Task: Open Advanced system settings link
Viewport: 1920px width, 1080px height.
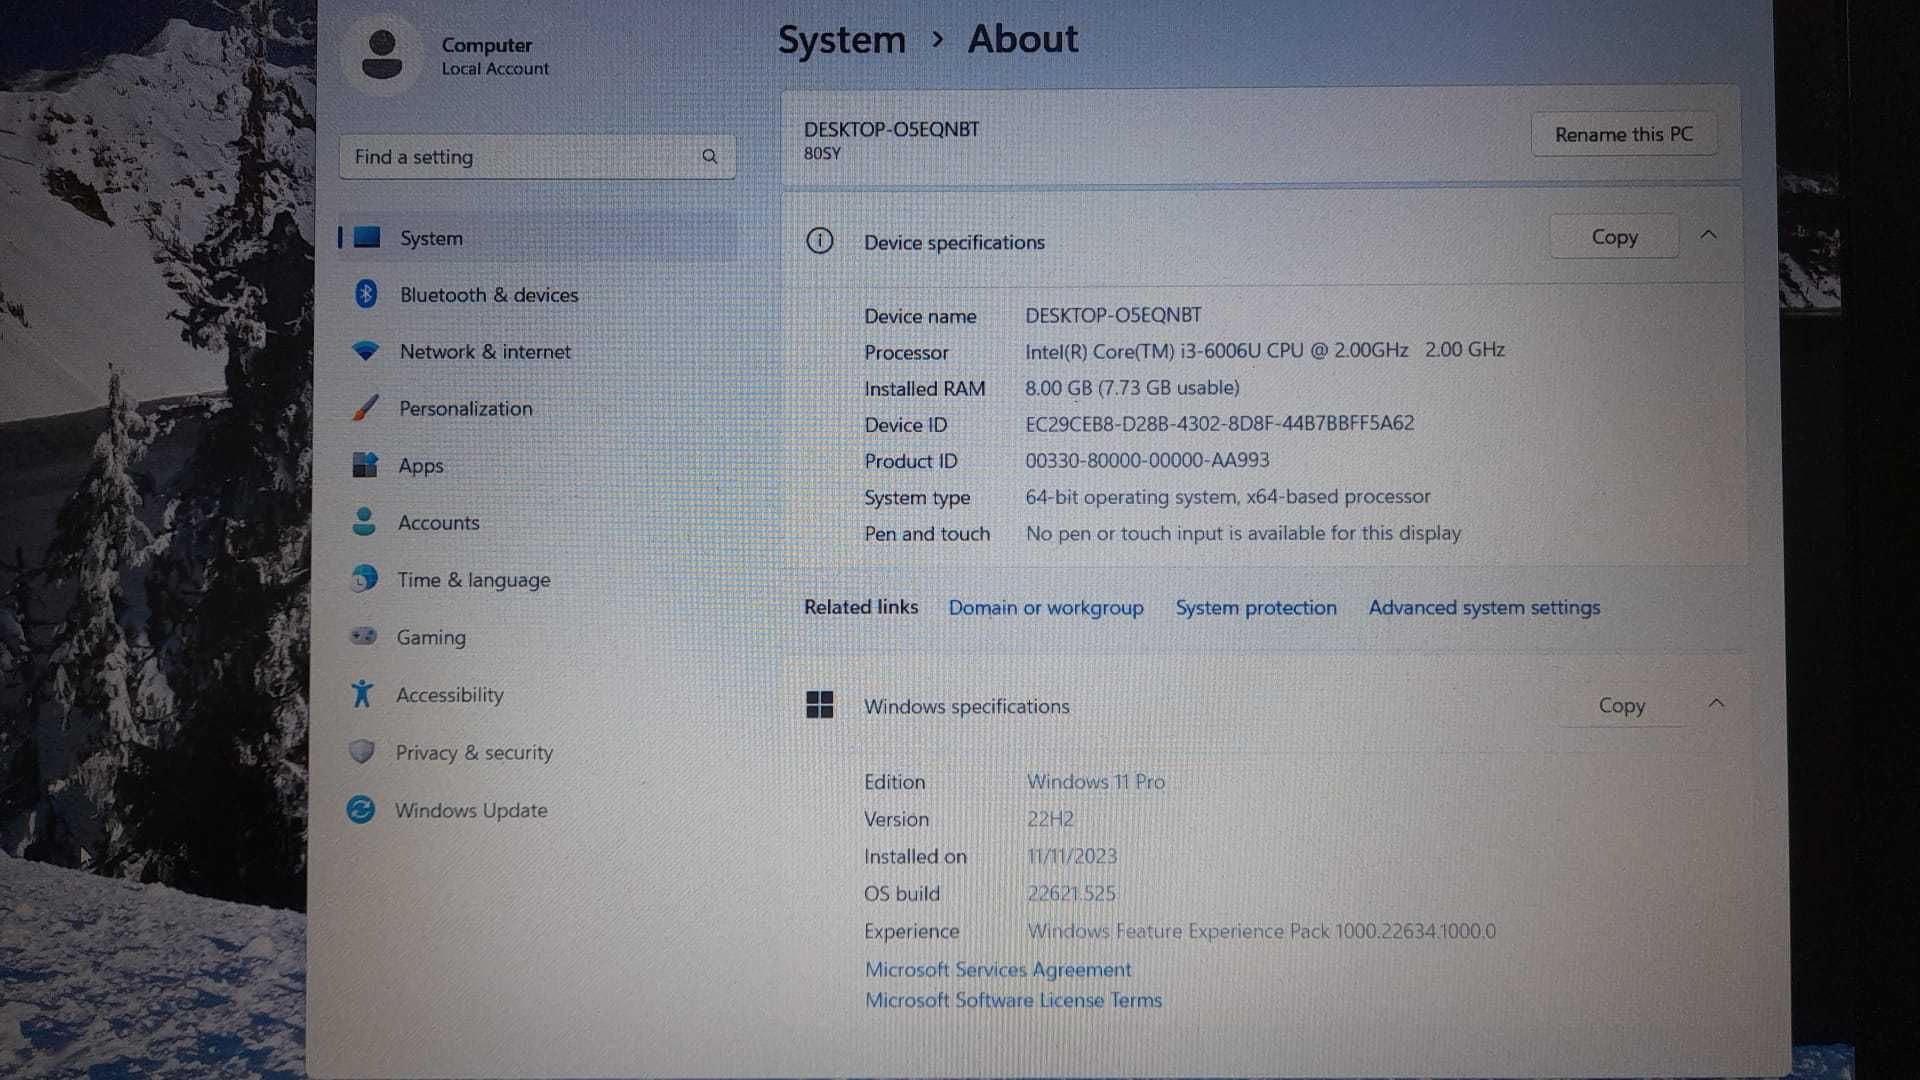Action: pyautogui.click(x=1484, y=607)
